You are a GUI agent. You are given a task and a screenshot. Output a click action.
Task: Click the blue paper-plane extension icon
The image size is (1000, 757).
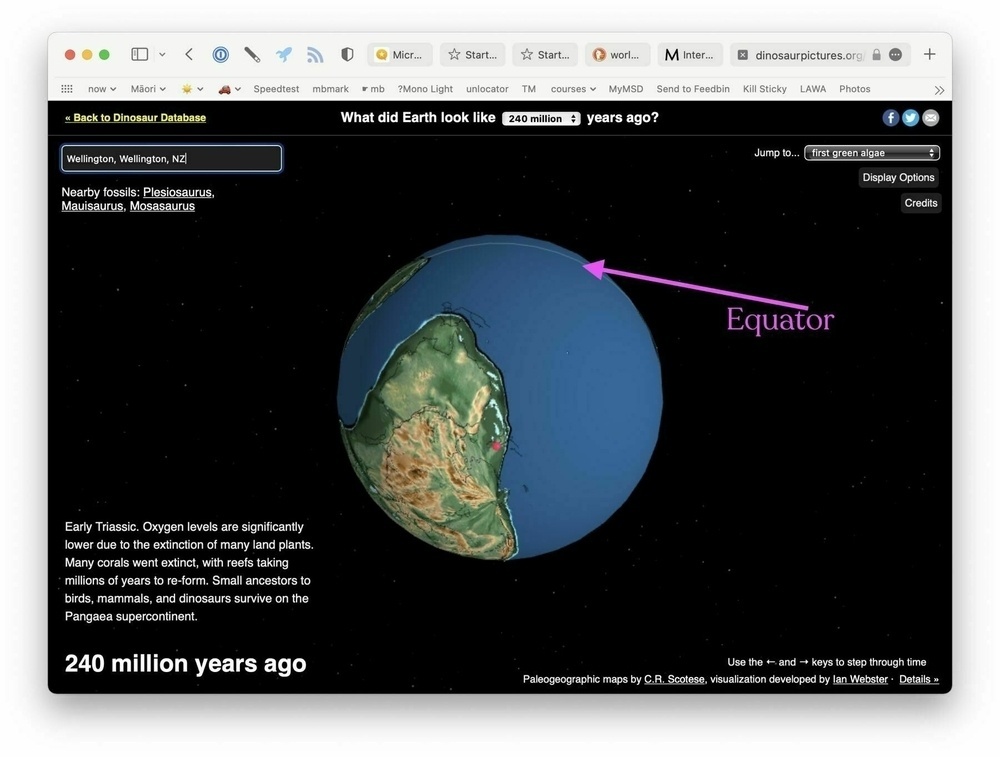coord(283,54)
